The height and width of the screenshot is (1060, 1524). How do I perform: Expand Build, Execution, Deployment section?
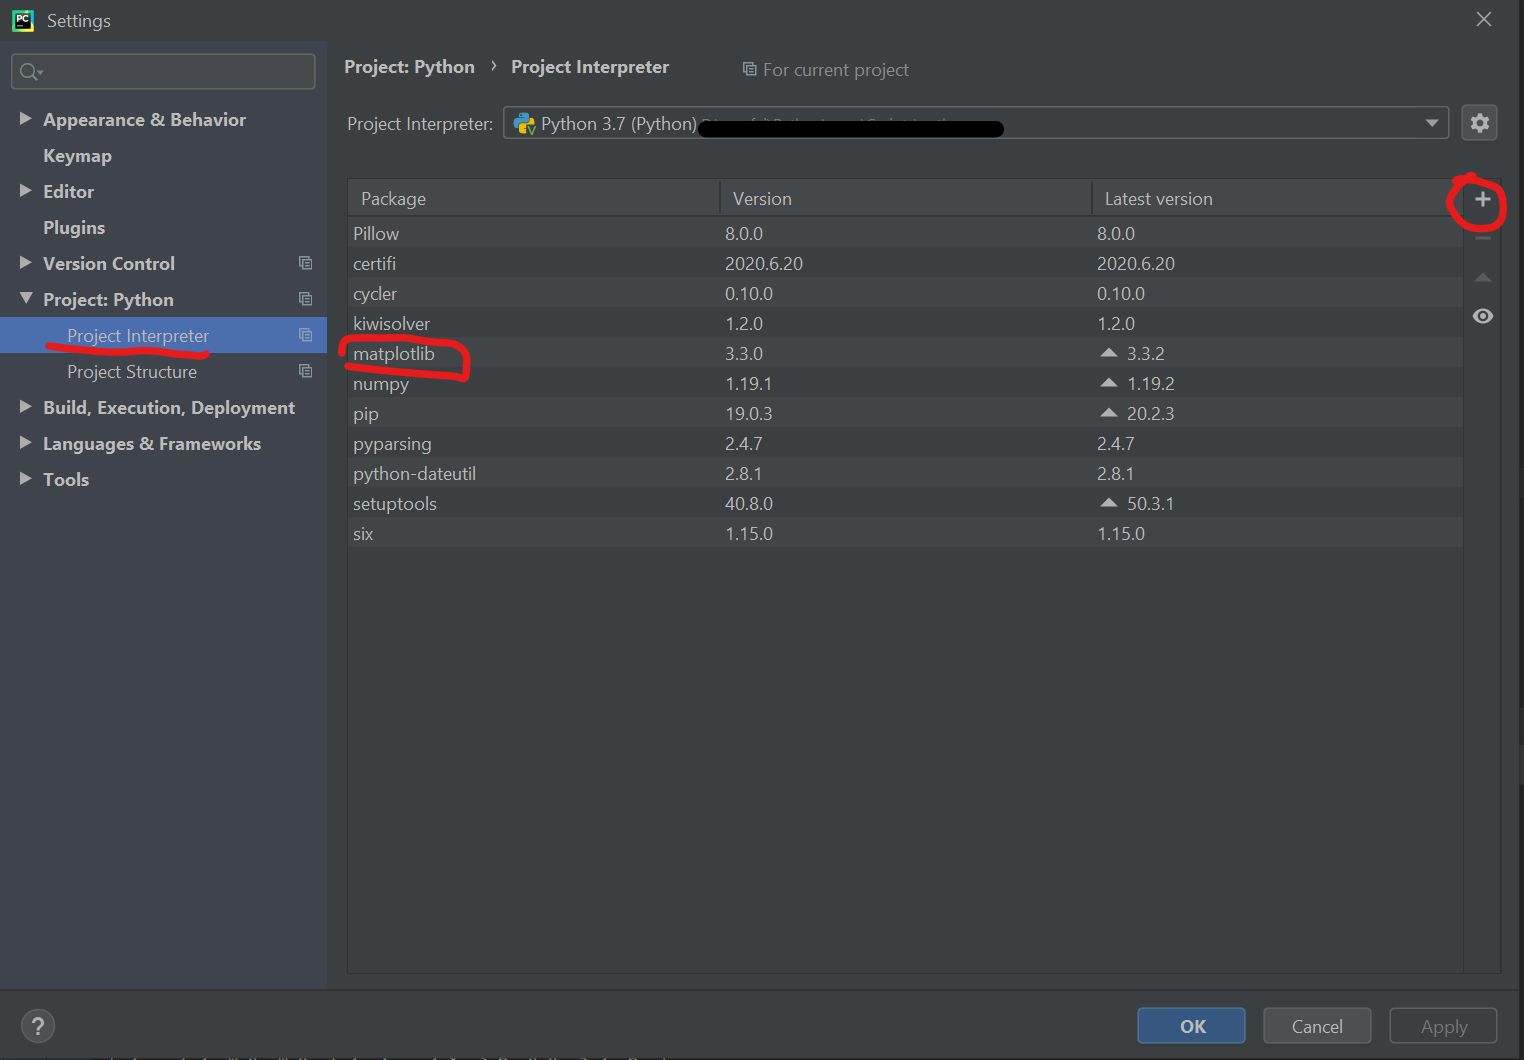click(x=25, y=406)
